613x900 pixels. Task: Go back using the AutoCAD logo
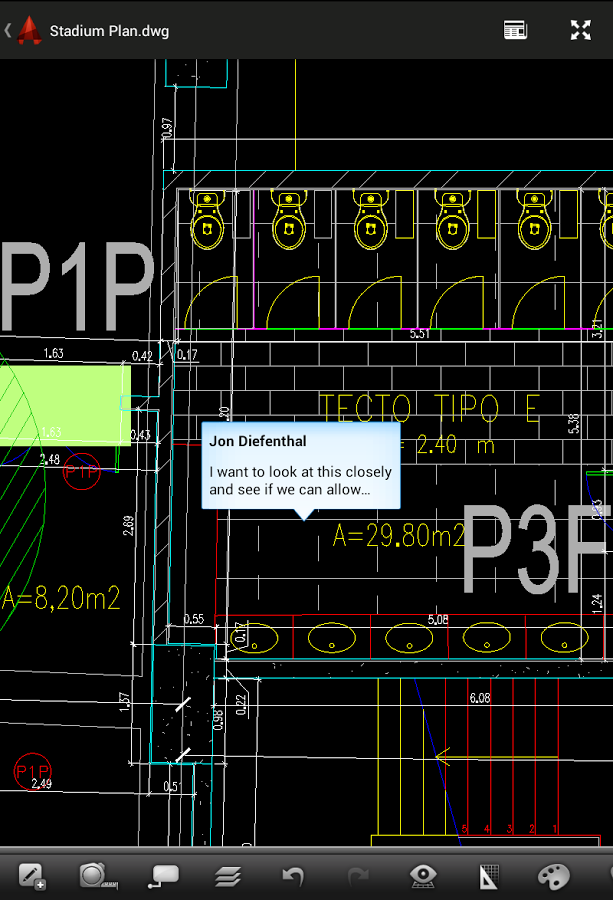point(32,30)
